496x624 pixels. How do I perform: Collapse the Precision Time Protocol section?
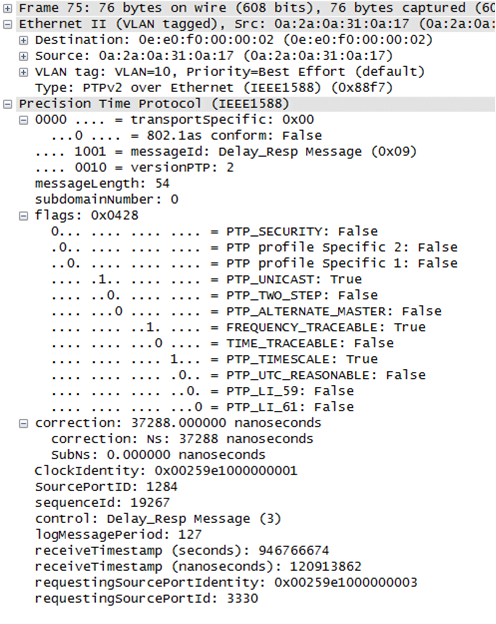(7, 104)
